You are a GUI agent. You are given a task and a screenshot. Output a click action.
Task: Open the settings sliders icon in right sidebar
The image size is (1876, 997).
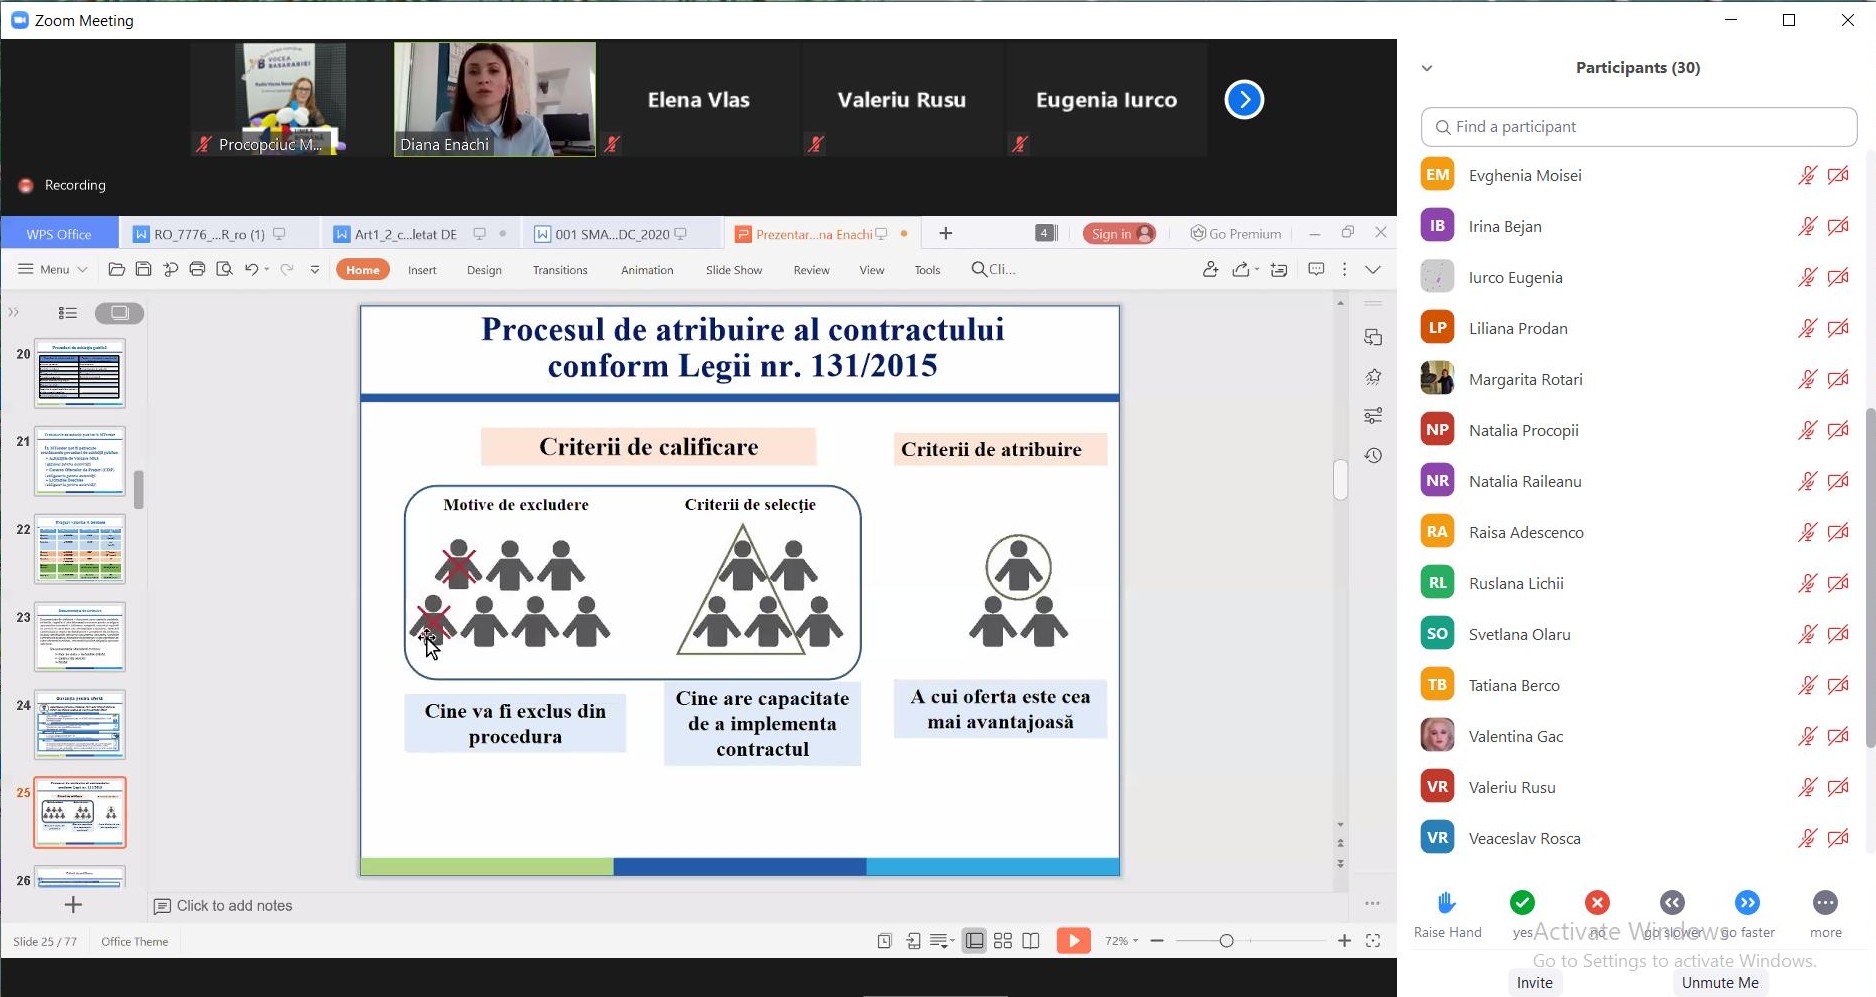[1373, 415]
